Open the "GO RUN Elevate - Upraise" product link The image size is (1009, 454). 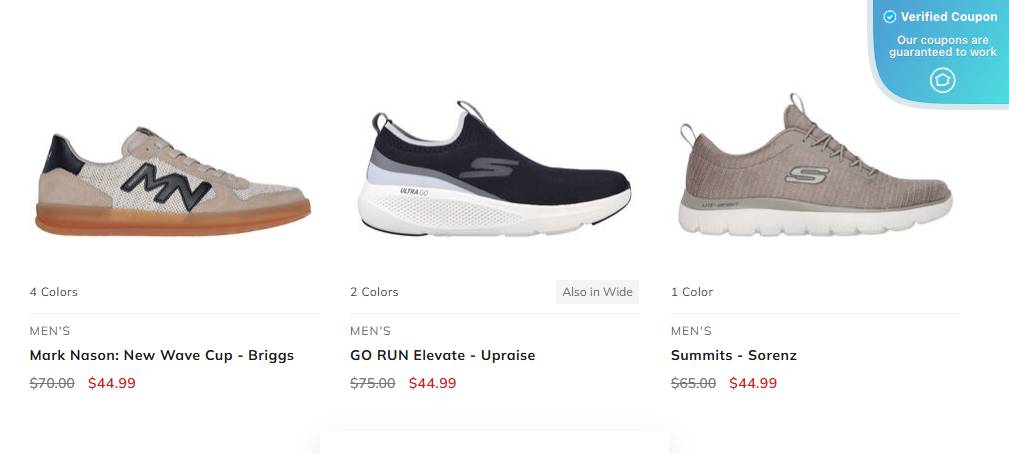click(x=442, y=355)
